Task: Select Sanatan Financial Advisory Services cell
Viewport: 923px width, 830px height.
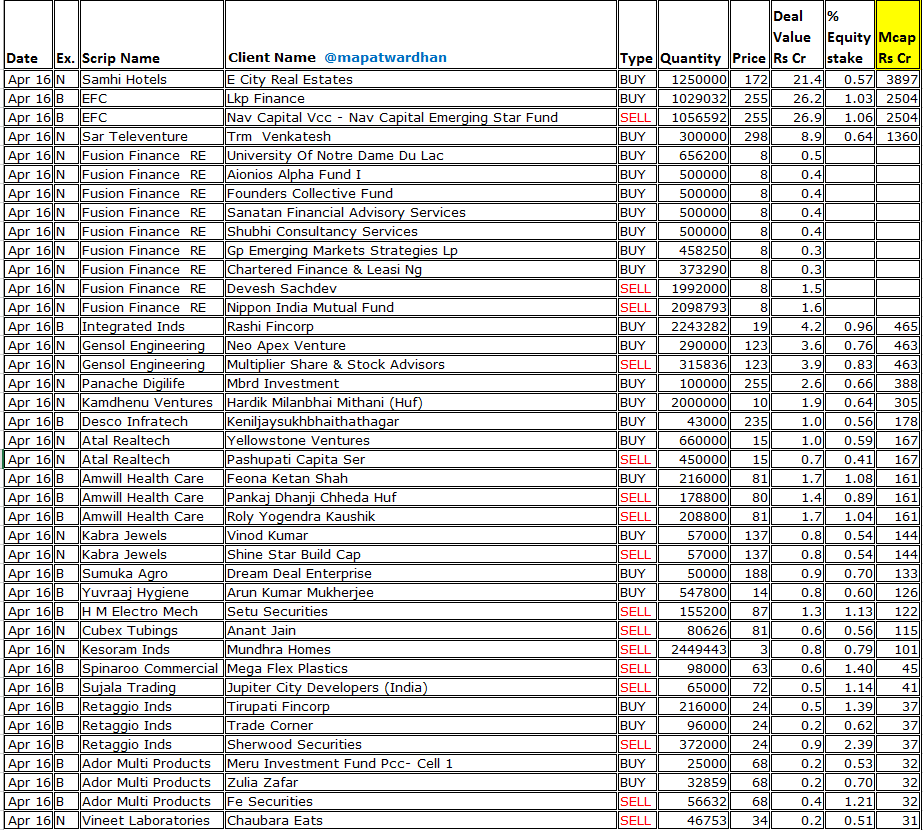Action: (x=421, y=213)
